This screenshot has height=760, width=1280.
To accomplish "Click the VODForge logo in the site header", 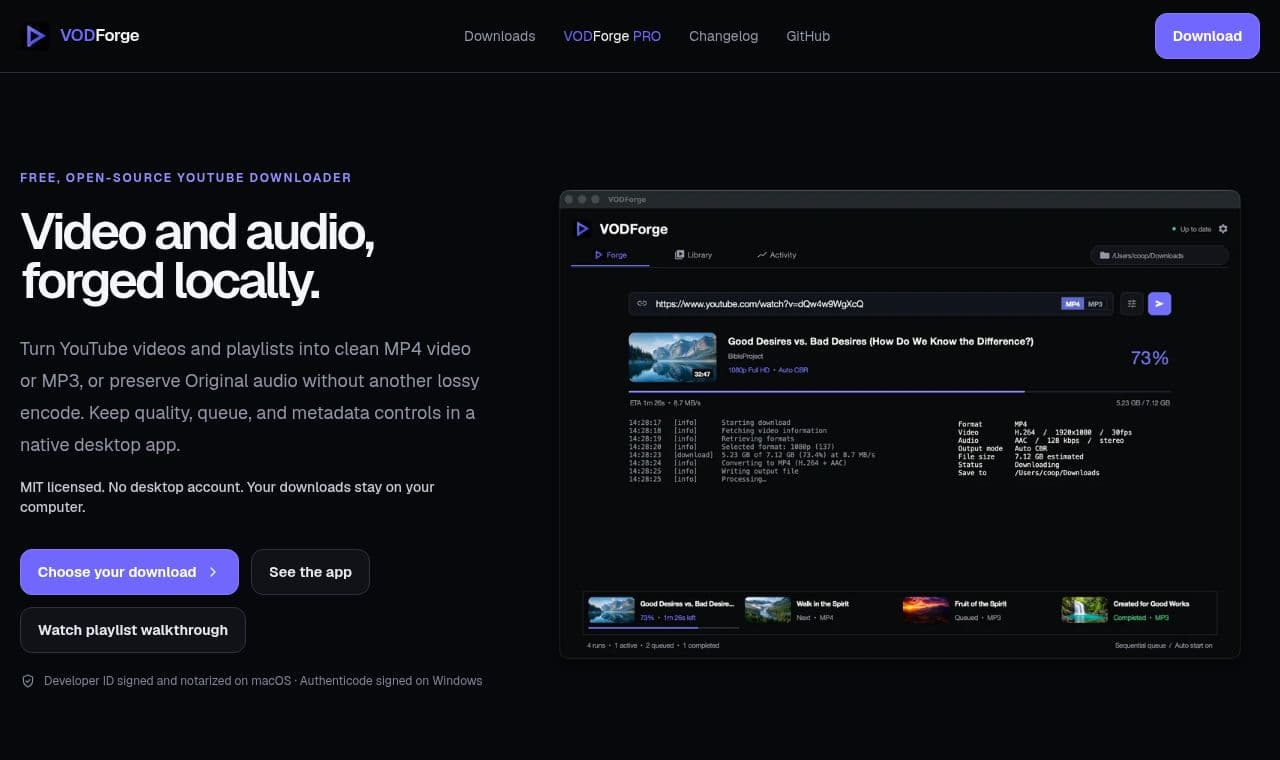I will coord(81,36).
